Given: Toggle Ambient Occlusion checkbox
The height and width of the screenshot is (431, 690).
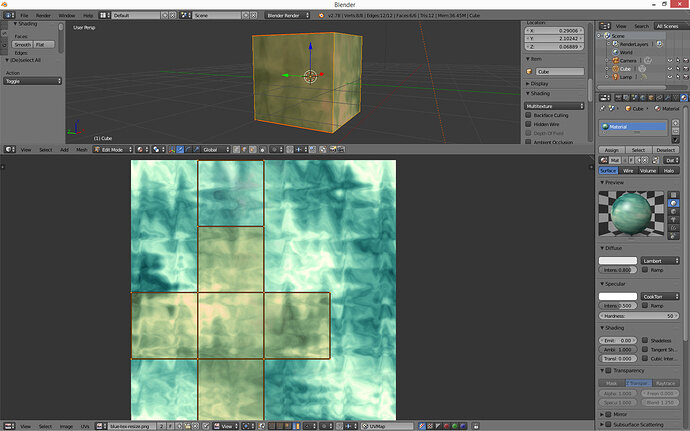Looking at the screenshot, I should point(528,142).
